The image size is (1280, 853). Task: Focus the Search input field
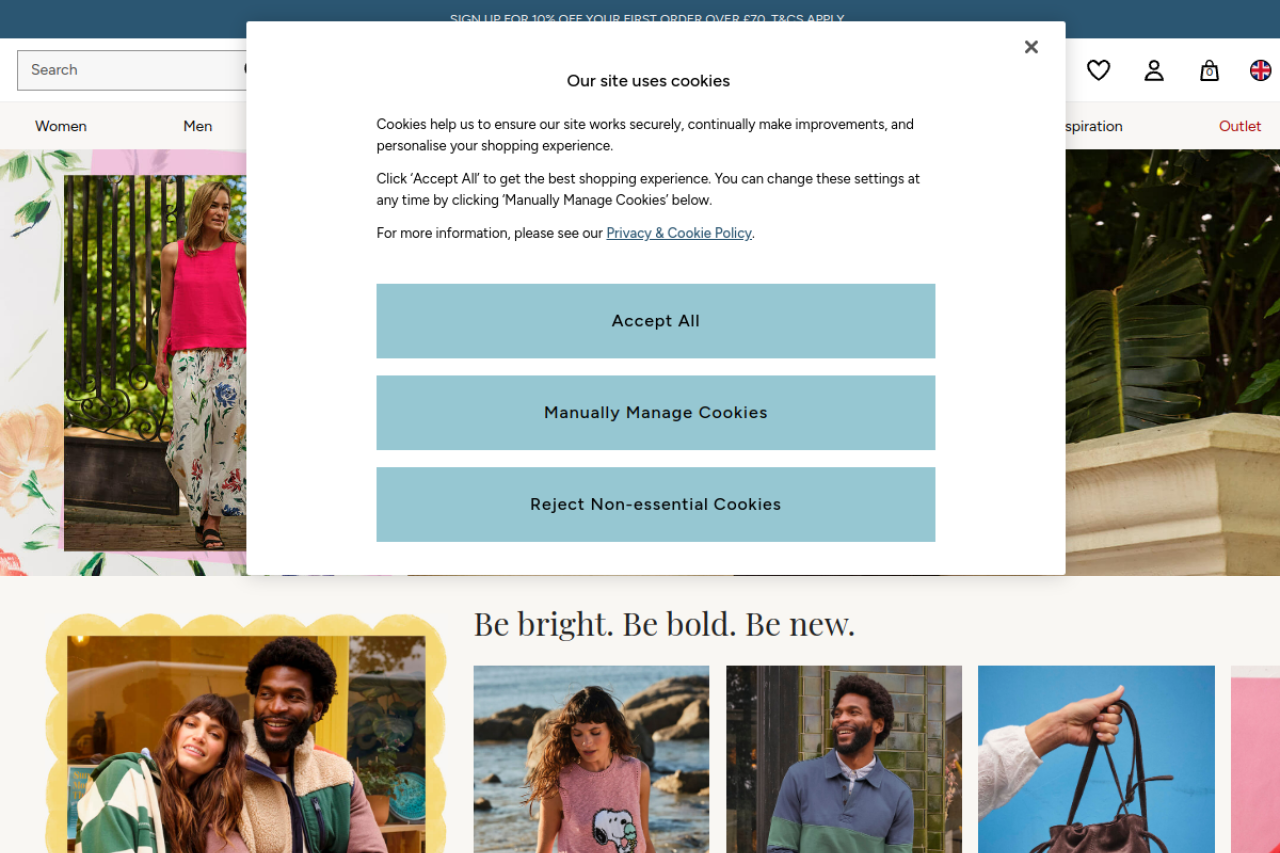click(132, 70)
